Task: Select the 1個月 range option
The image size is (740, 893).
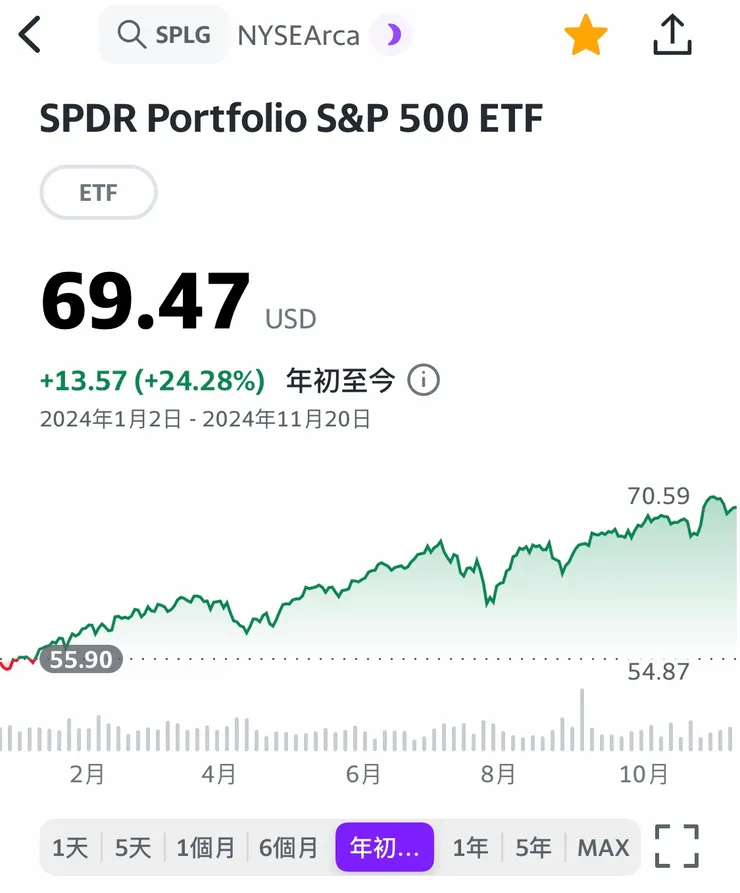Action: (206, 846)
